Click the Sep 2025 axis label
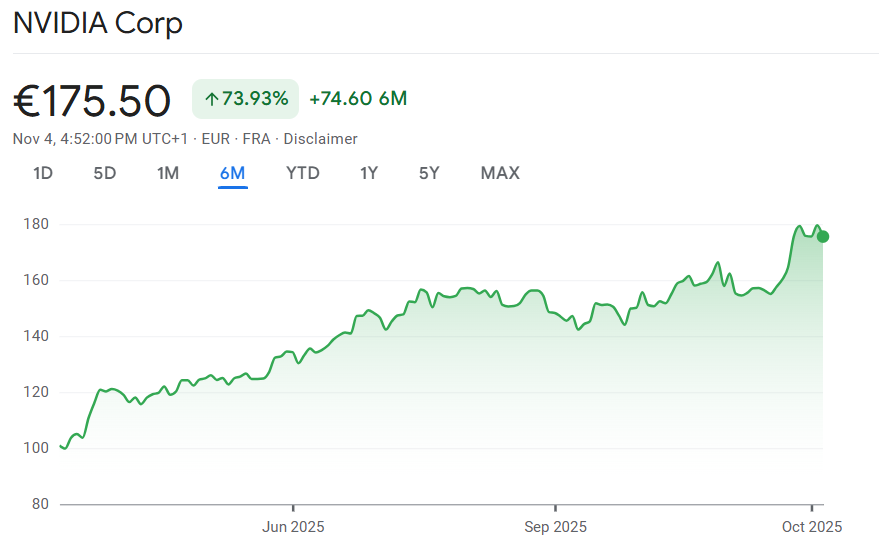Image resolution: width=879 pixels, height=546 pixels. pyautogui.click(x=555, y=526)
